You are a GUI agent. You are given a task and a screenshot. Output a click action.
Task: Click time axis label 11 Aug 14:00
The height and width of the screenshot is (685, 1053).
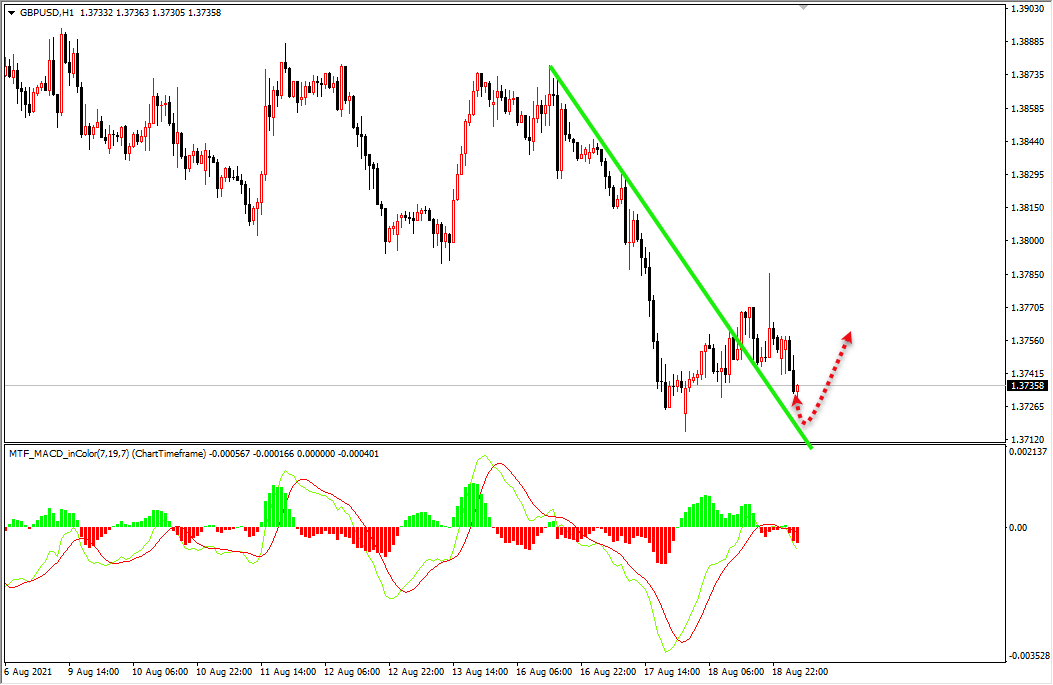point(288,672)
